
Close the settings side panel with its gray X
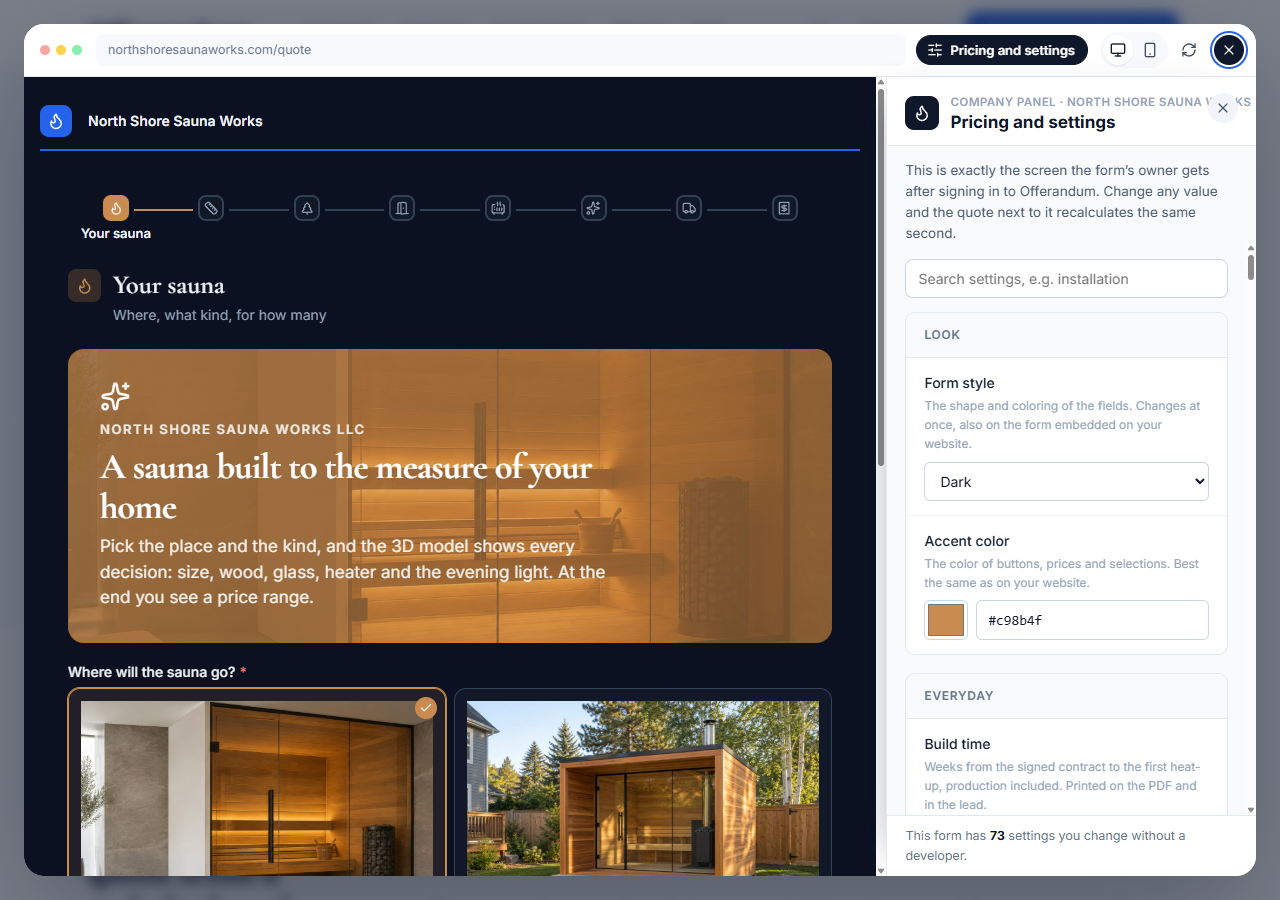click(x=1223, y=108)
